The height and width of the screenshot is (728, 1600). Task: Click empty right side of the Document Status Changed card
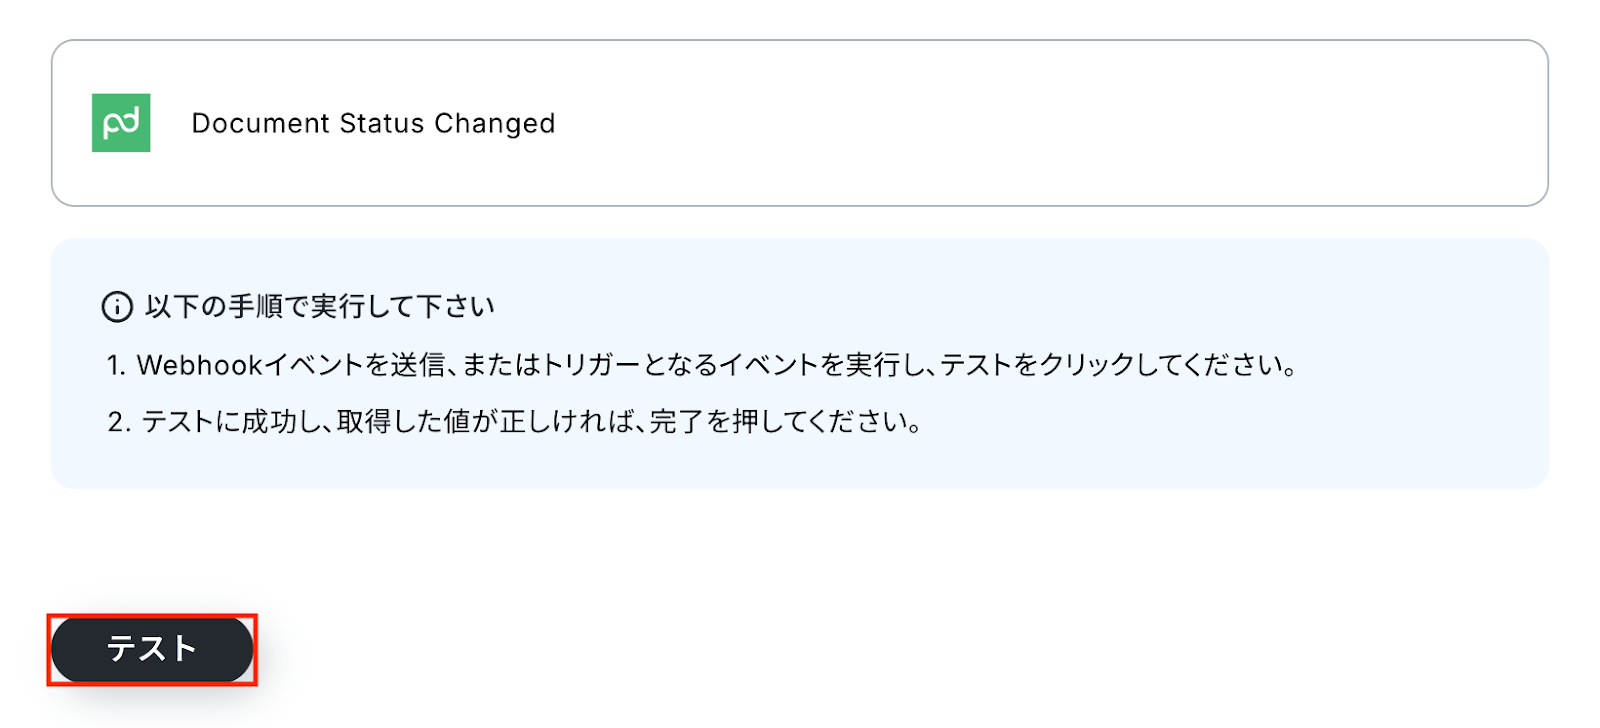coord(1100,123)
